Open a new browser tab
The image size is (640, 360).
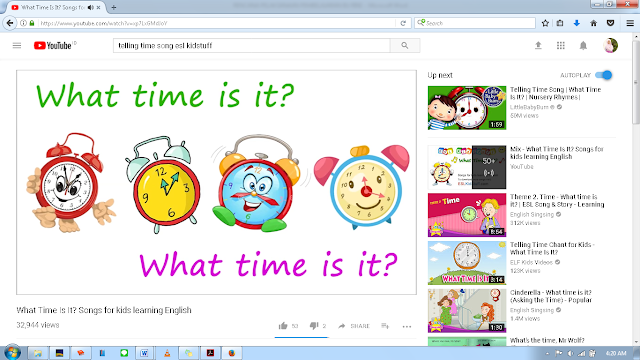113,7
